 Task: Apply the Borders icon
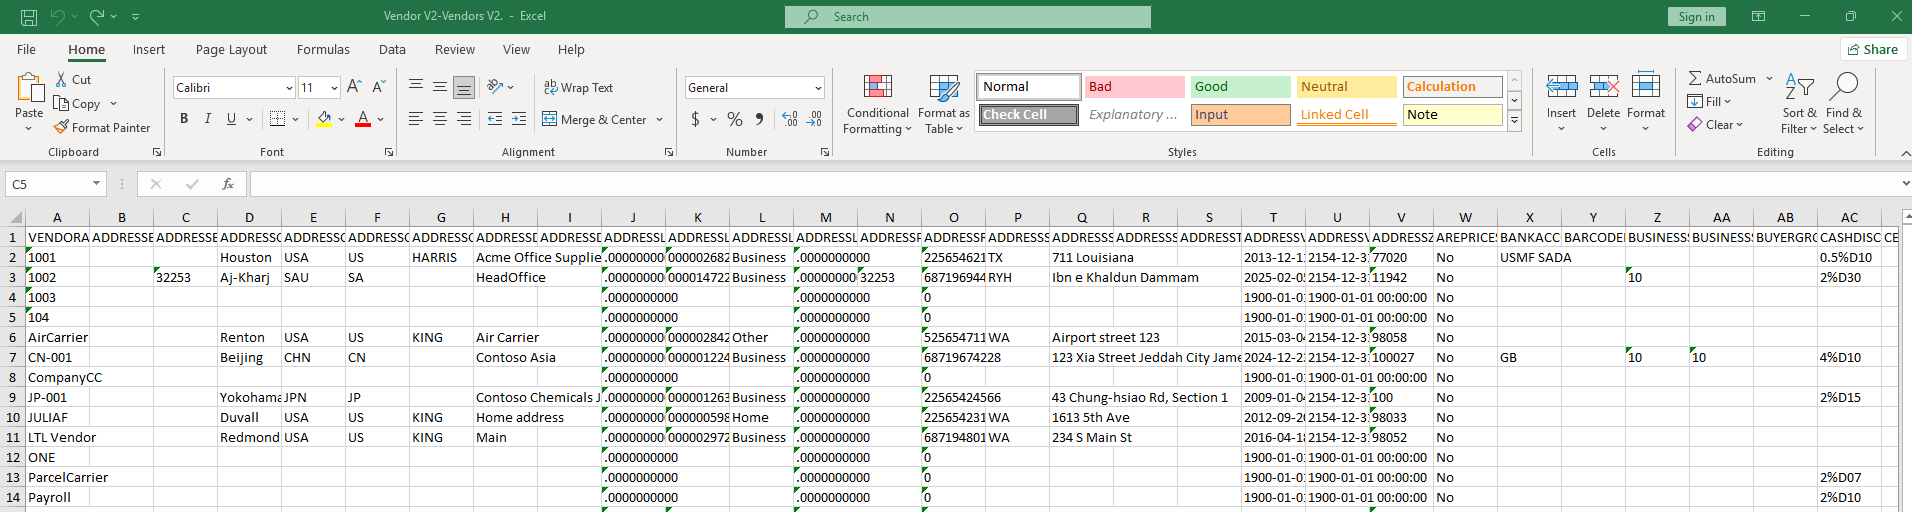click(278, 119)
